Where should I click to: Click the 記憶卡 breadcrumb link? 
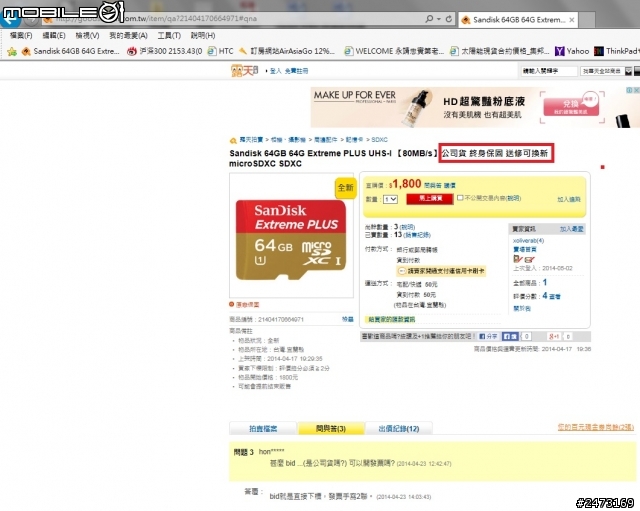[x=354, y=140]
